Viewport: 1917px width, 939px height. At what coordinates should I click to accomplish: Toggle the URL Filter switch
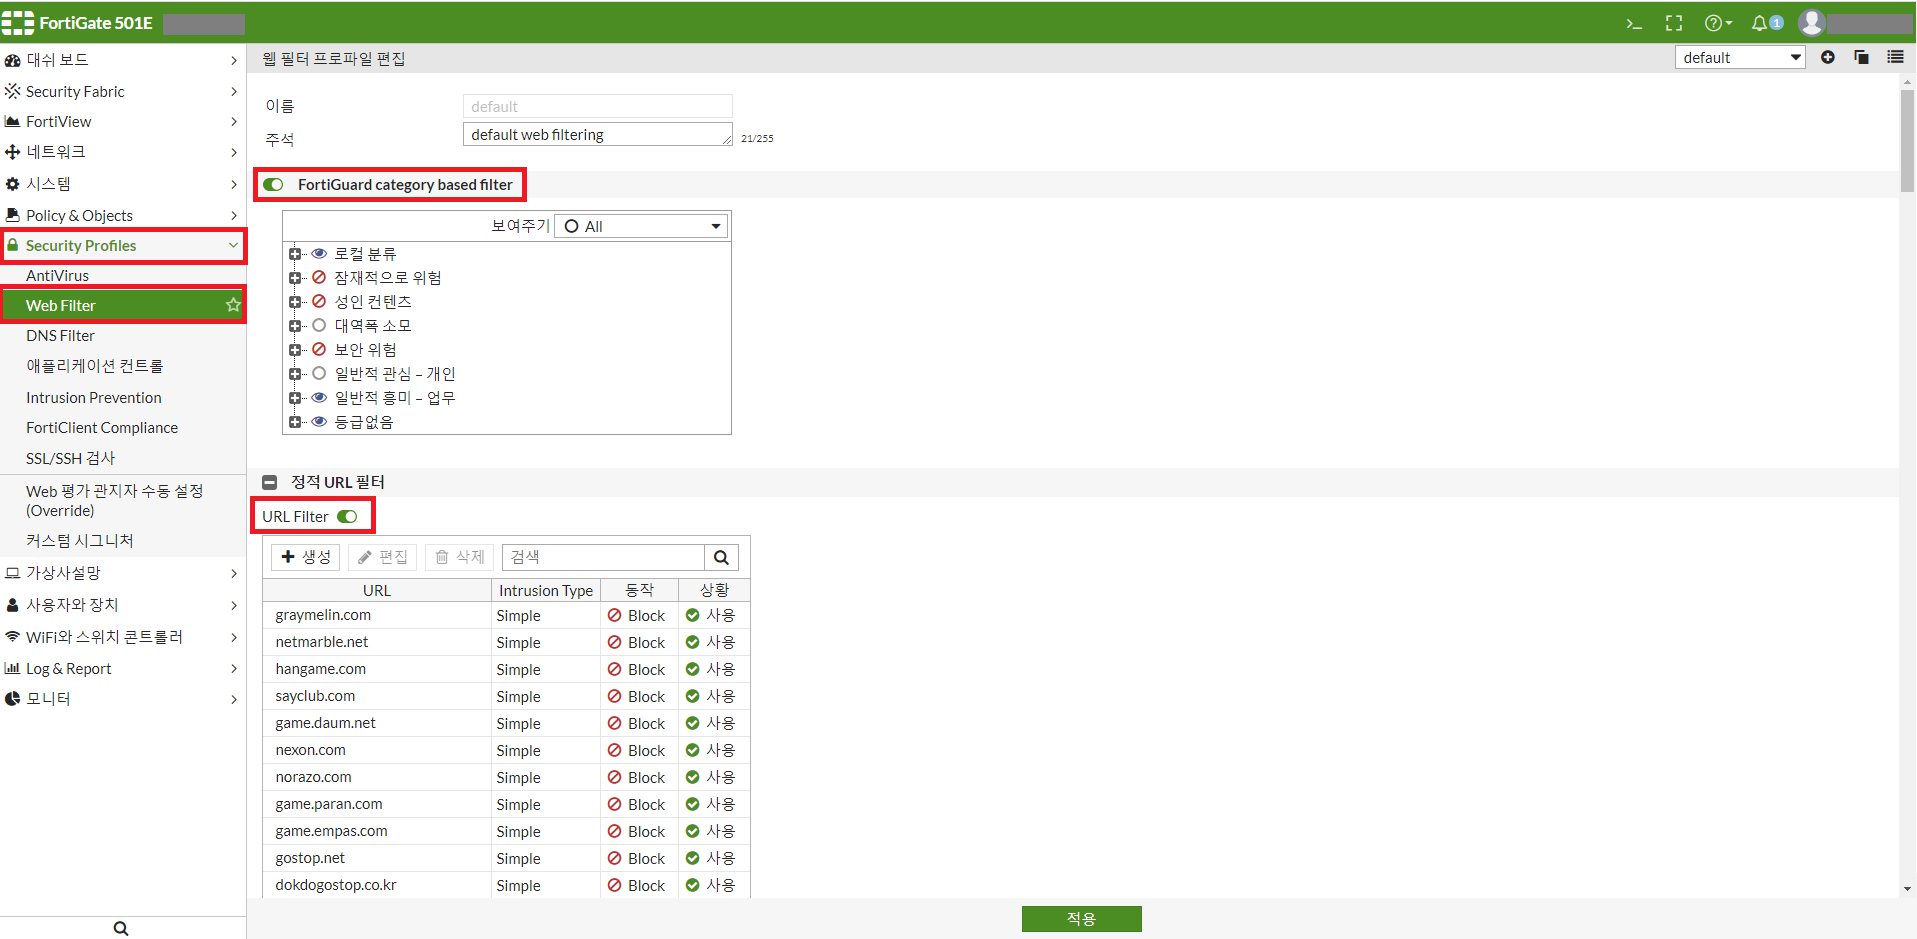pyautogui.click(x=347, y=516)
